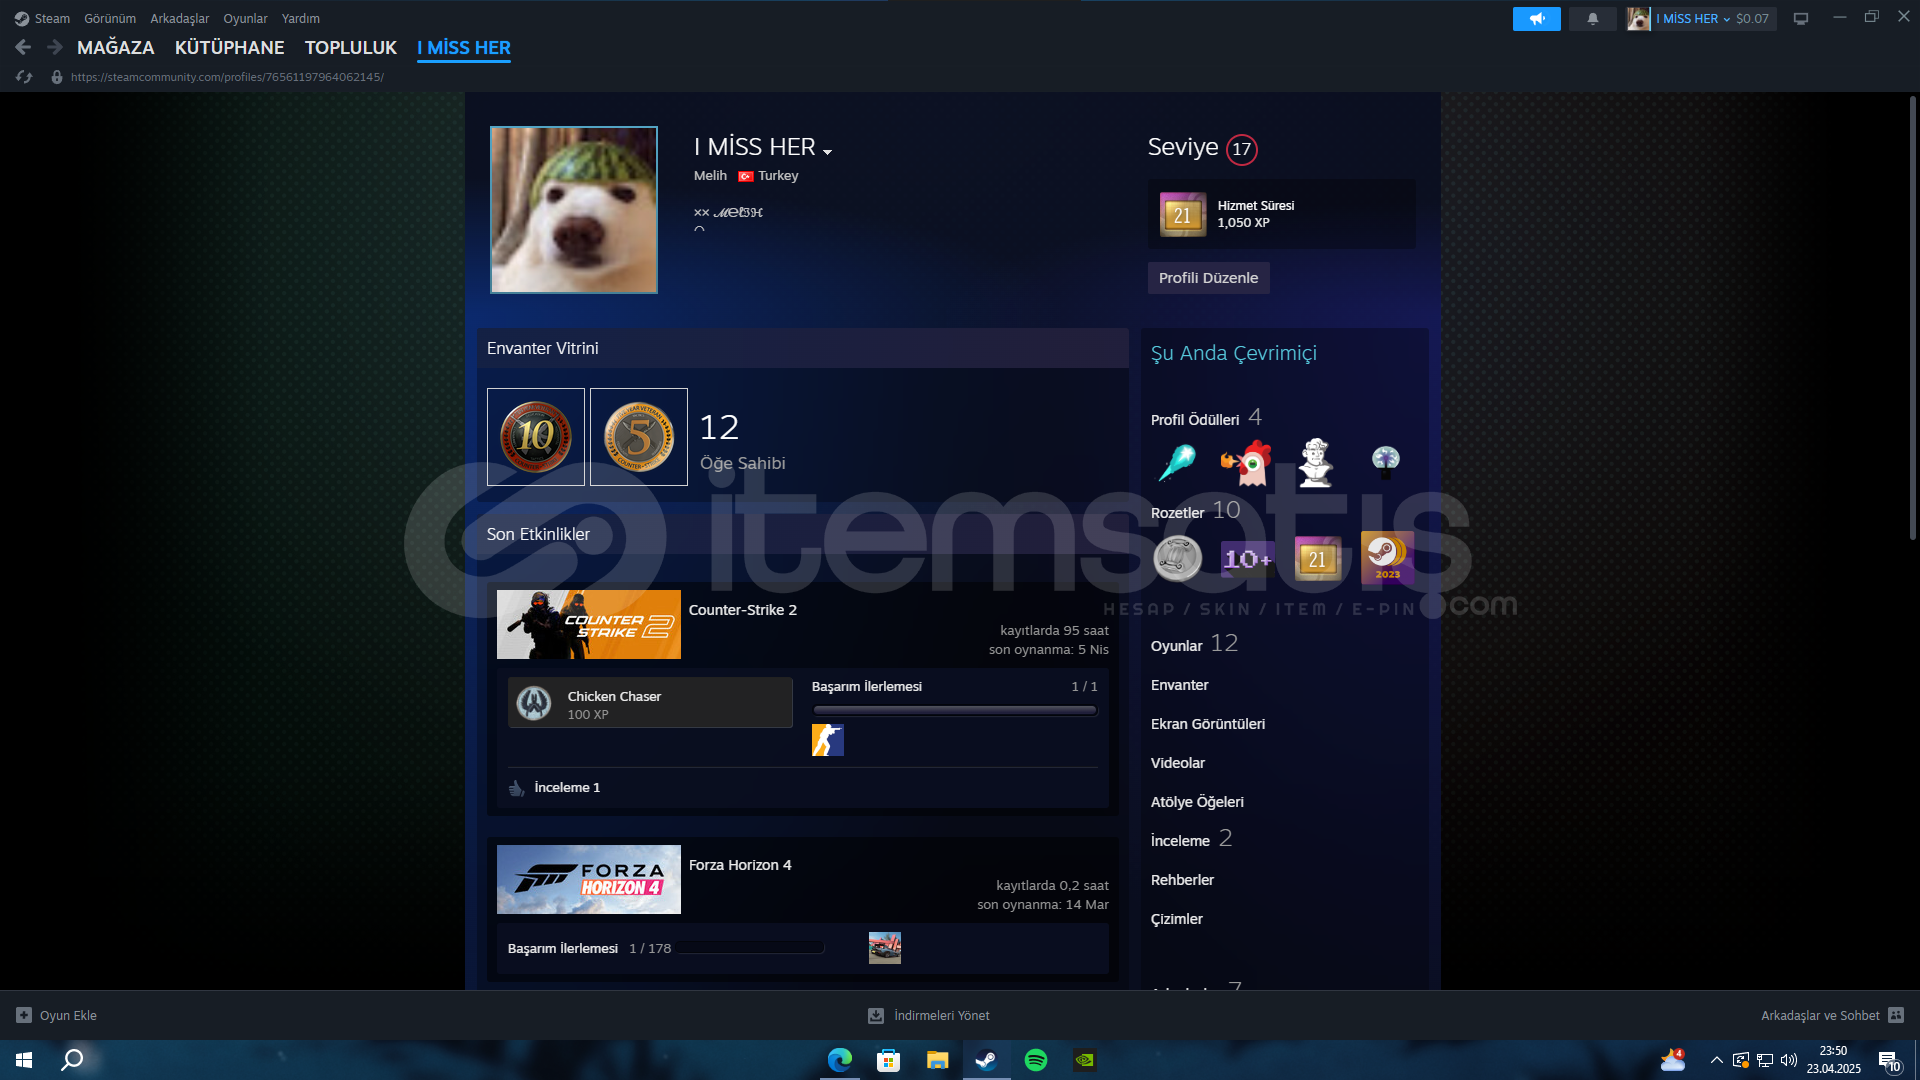This screenshot has width=1920, height=1080.
Task: Open Spotify from the taskbar
Action: [x=1036, y=1060]
